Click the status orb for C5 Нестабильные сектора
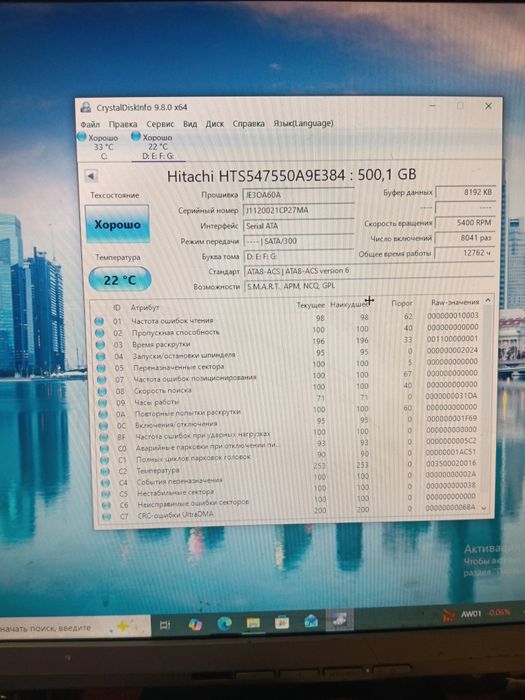The width and height of the screenshot is (525, 700). [x=106, y=494]
